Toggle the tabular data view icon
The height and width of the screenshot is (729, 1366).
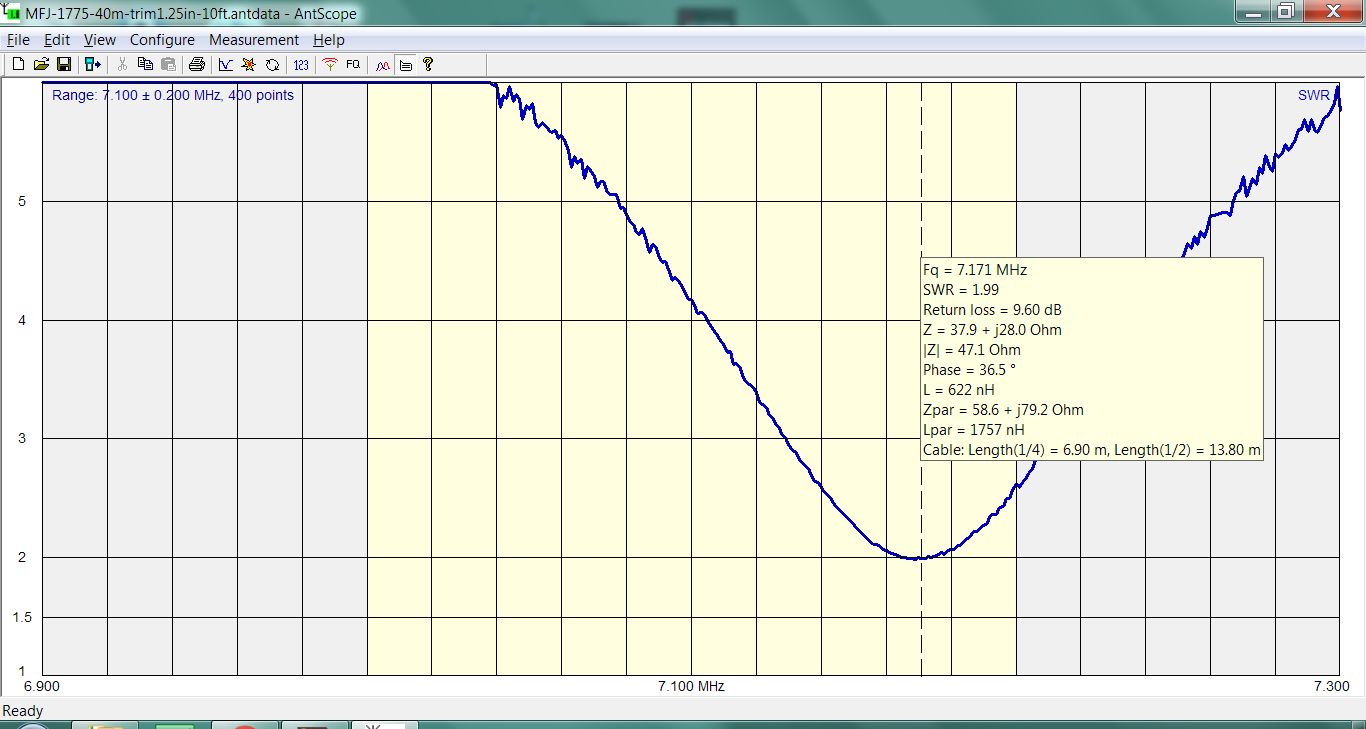406,64
